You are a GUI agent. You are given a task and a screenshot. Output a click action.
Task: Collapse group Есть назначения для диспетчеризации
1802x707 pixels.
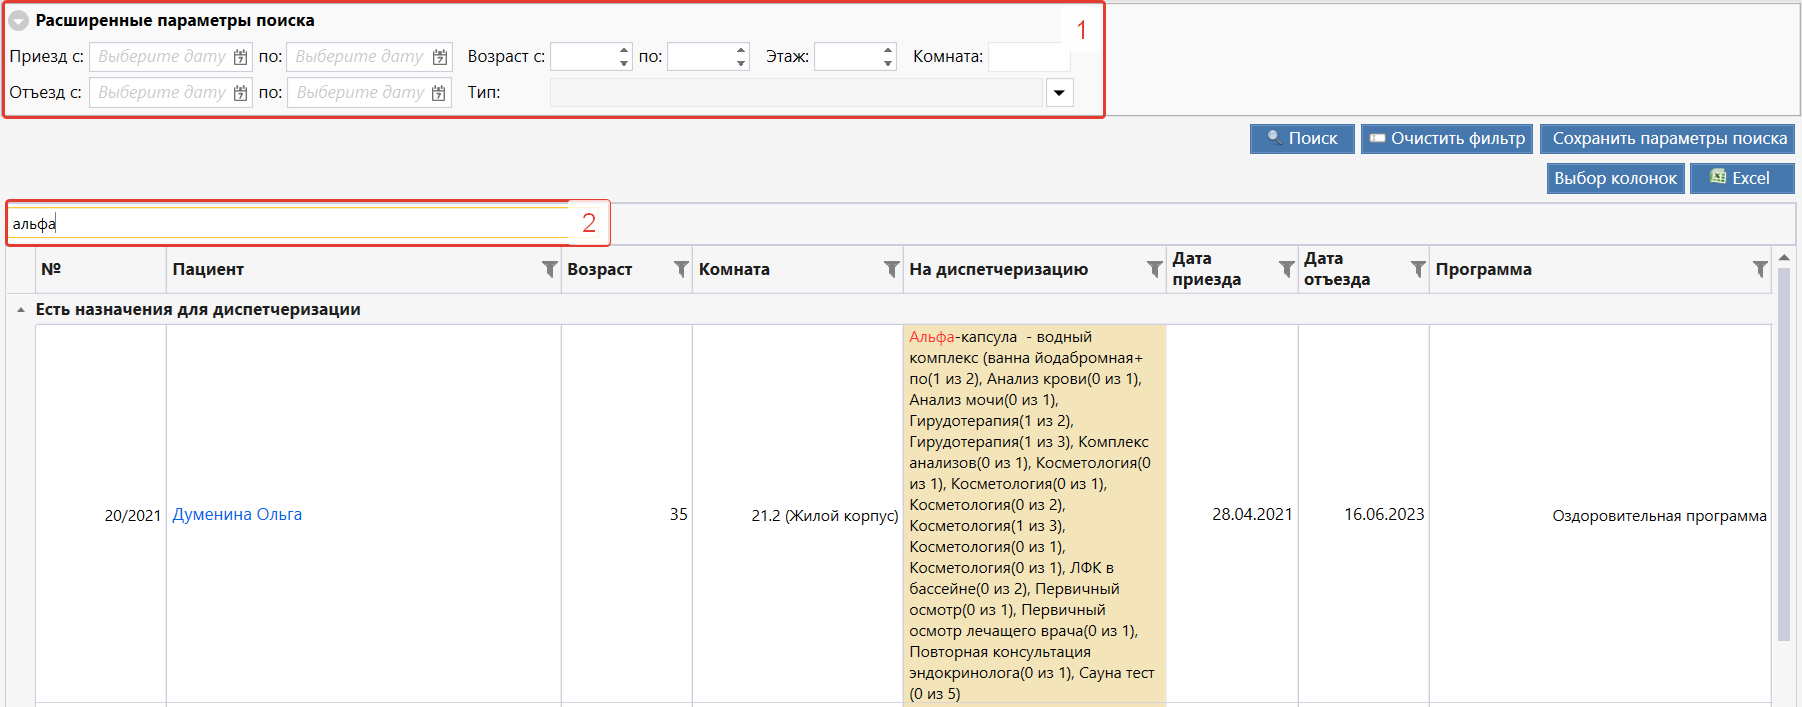click(21, 310)
